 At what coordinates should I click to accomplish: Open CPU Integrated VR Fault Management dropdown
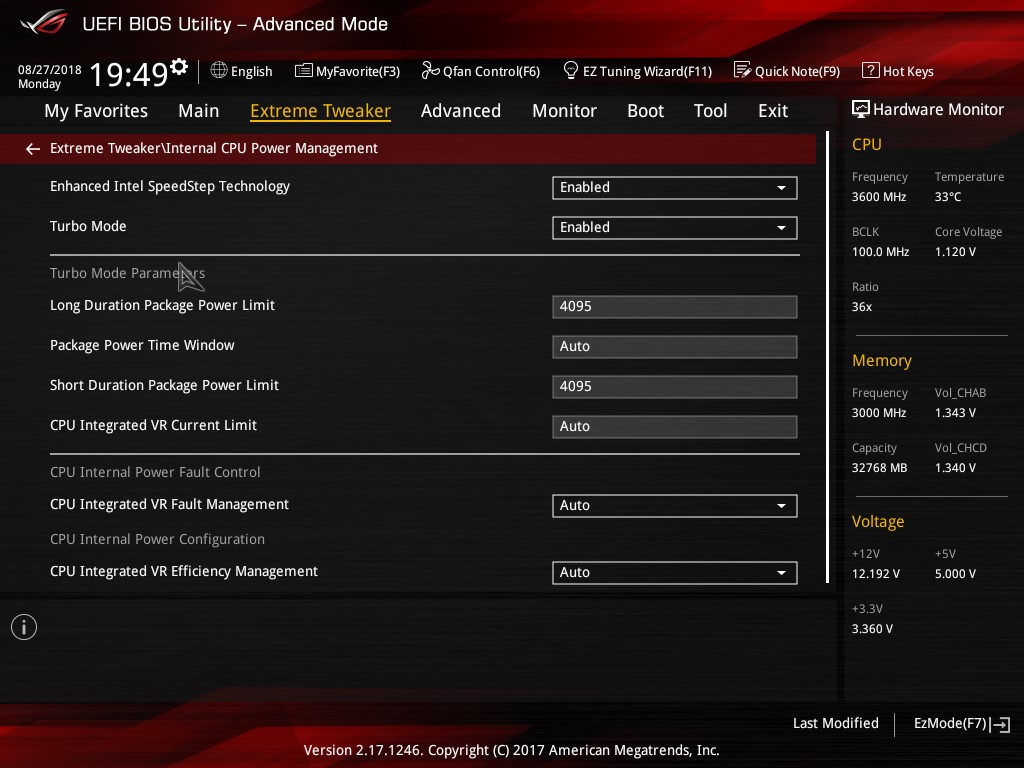[x=674, y=505]
